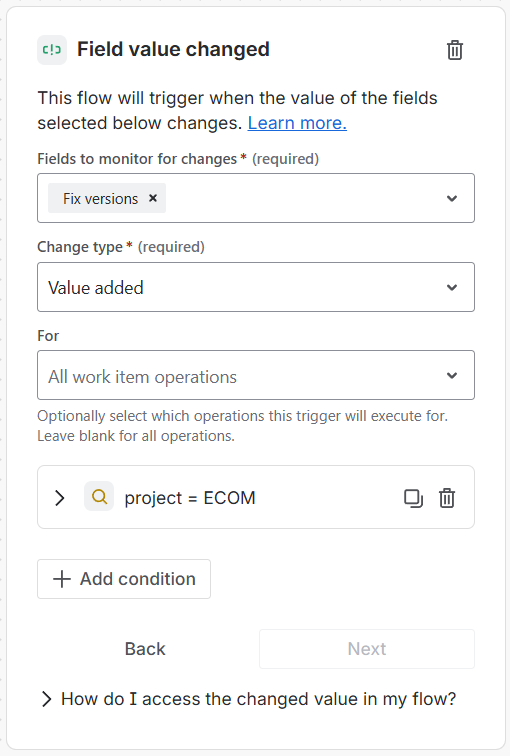Click the Field value changed trigger icon
Screen dimensions: 510x756
pos(52,50)
